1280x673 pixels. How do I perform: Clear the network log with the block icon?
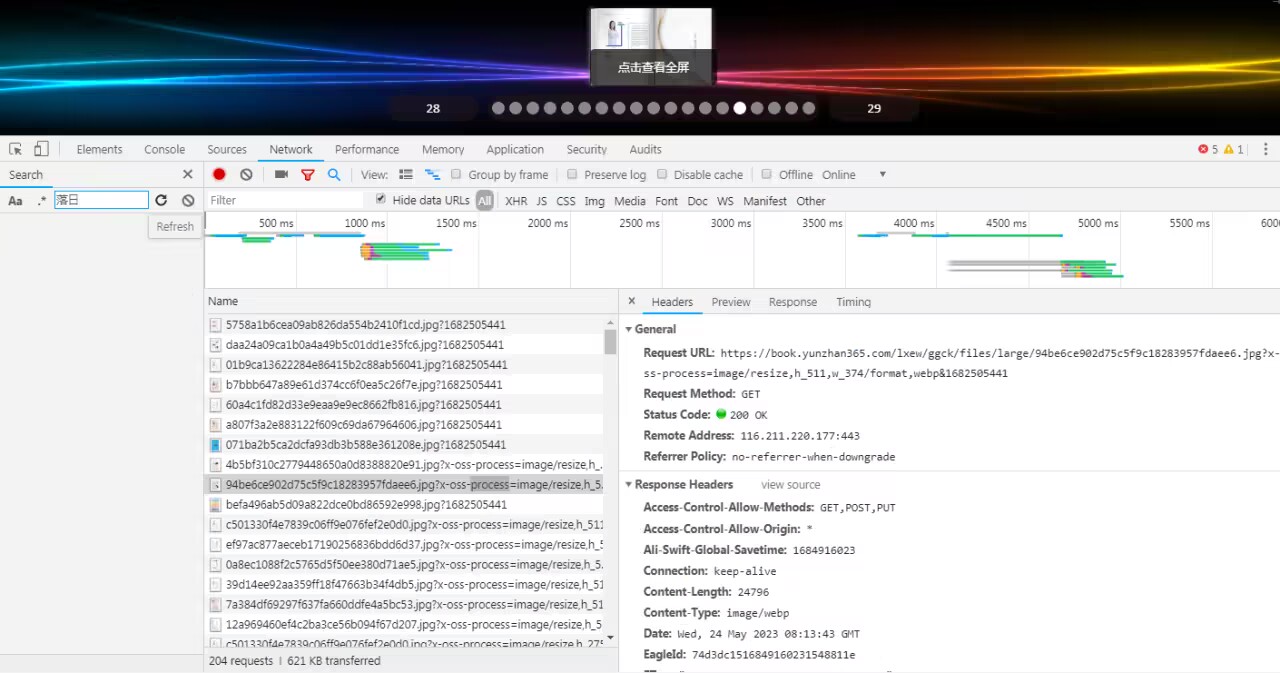coord(246,174)
